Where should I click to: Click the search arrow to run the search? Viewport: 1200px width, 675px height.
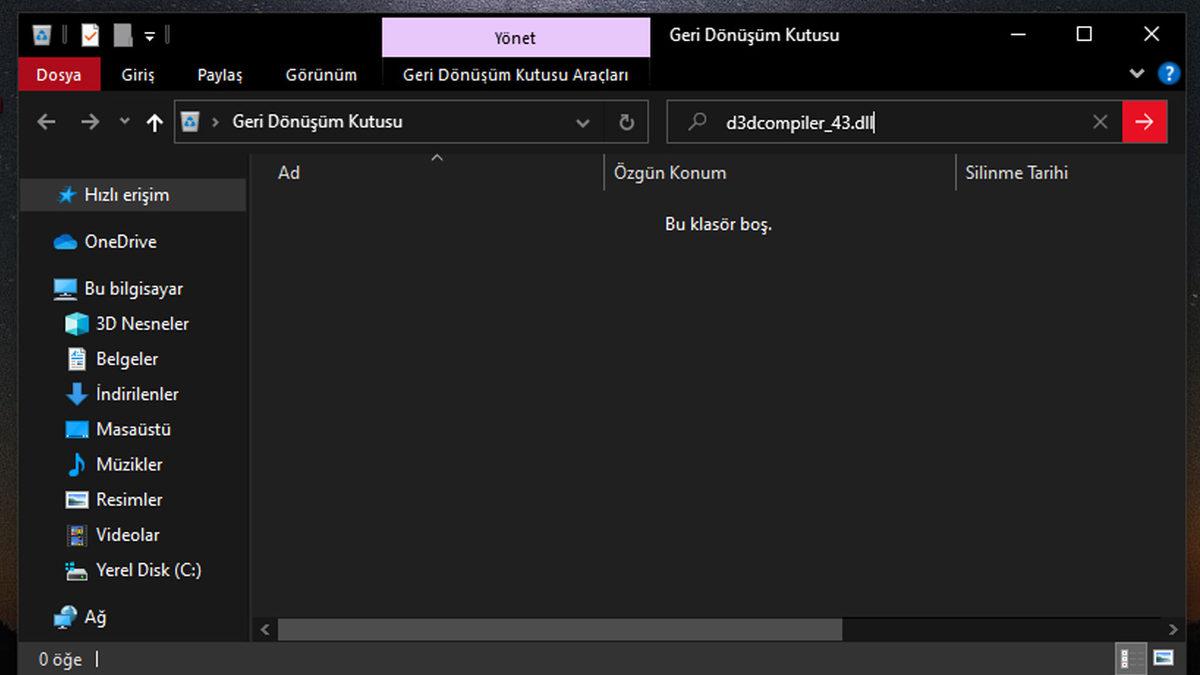1146,121
